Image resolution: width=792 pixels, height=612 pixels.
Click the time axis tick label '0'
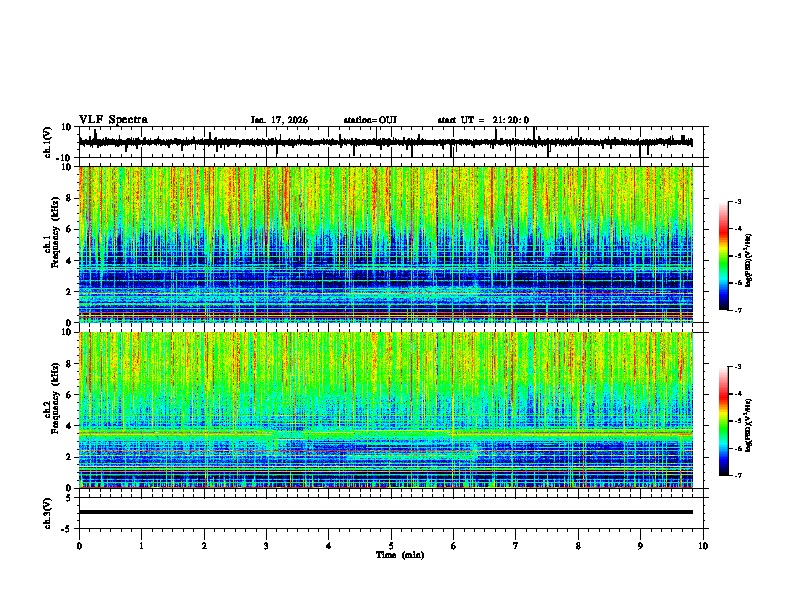[79, 546]
